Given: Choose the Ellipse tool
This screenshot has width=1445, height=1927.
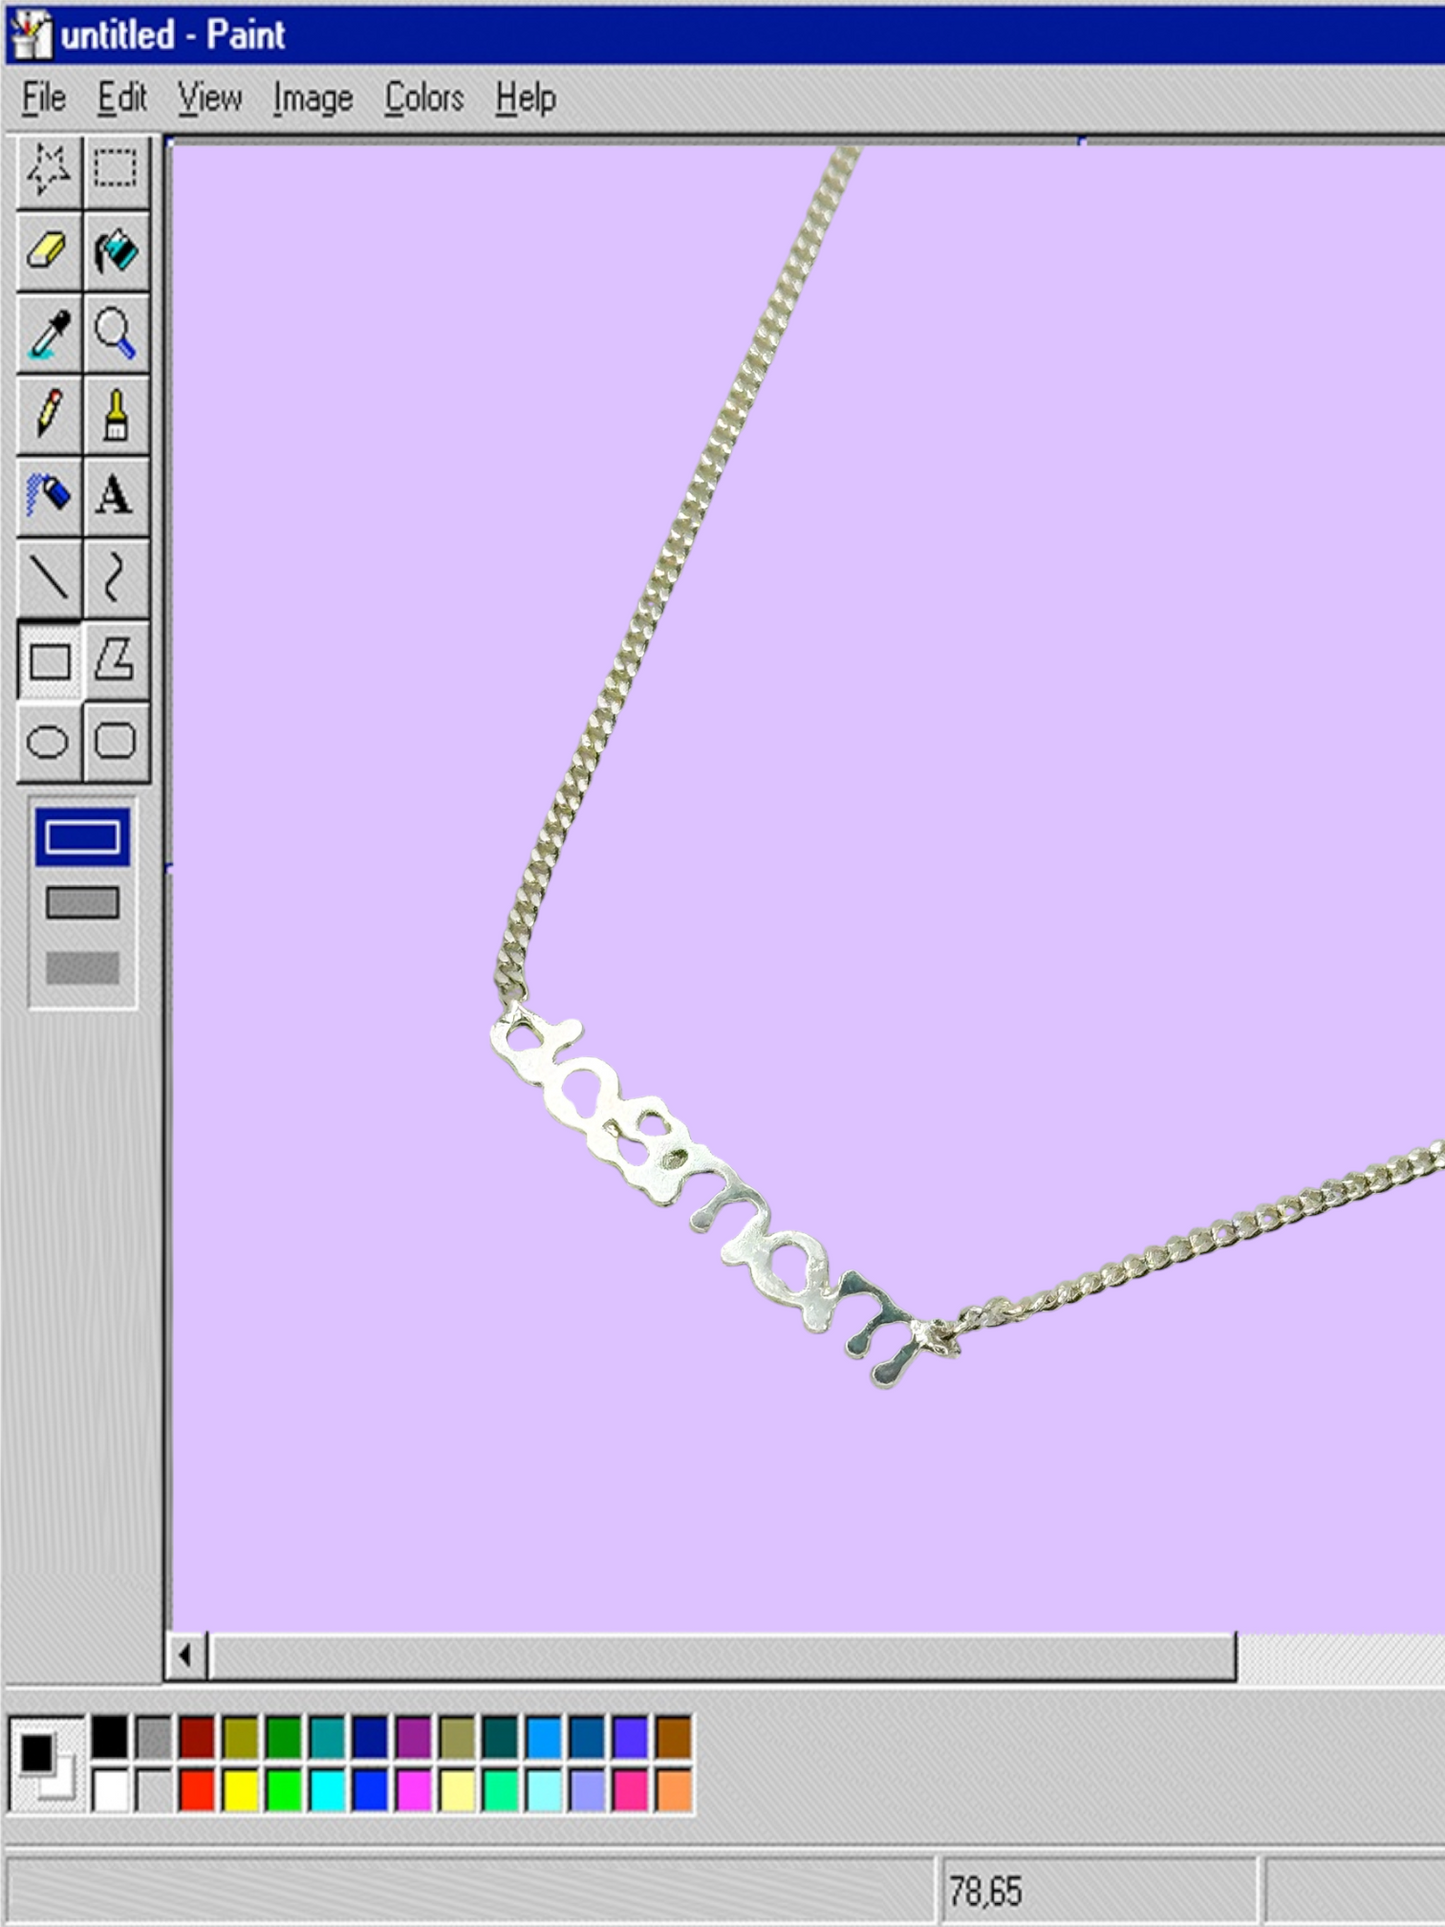Looking at the screenshot, I should [x=49, y=742].
